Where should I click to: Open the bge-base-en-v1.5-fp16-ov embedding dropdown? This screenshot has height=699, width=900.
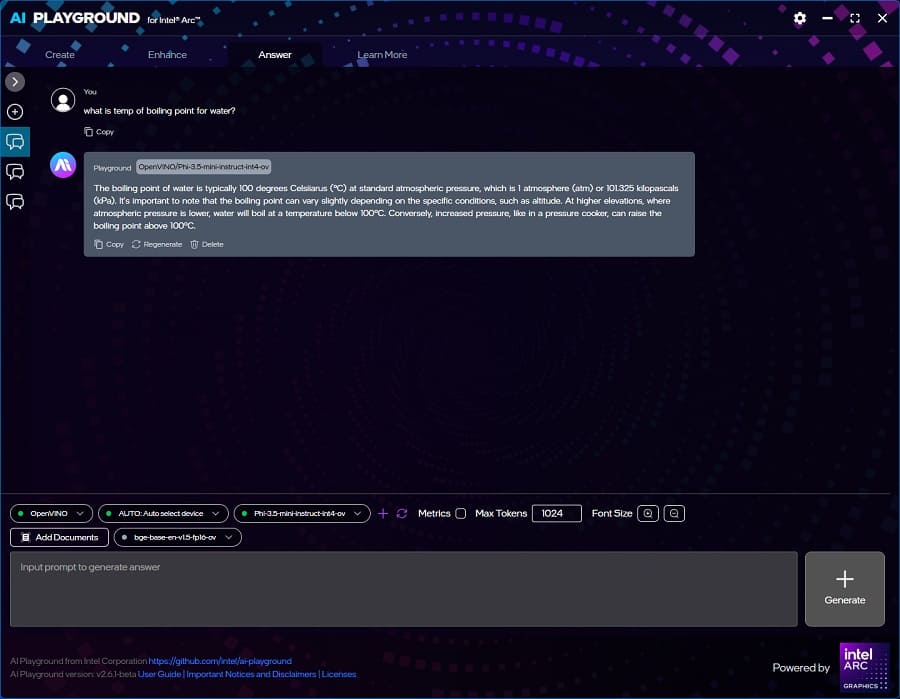pos(178,537)
